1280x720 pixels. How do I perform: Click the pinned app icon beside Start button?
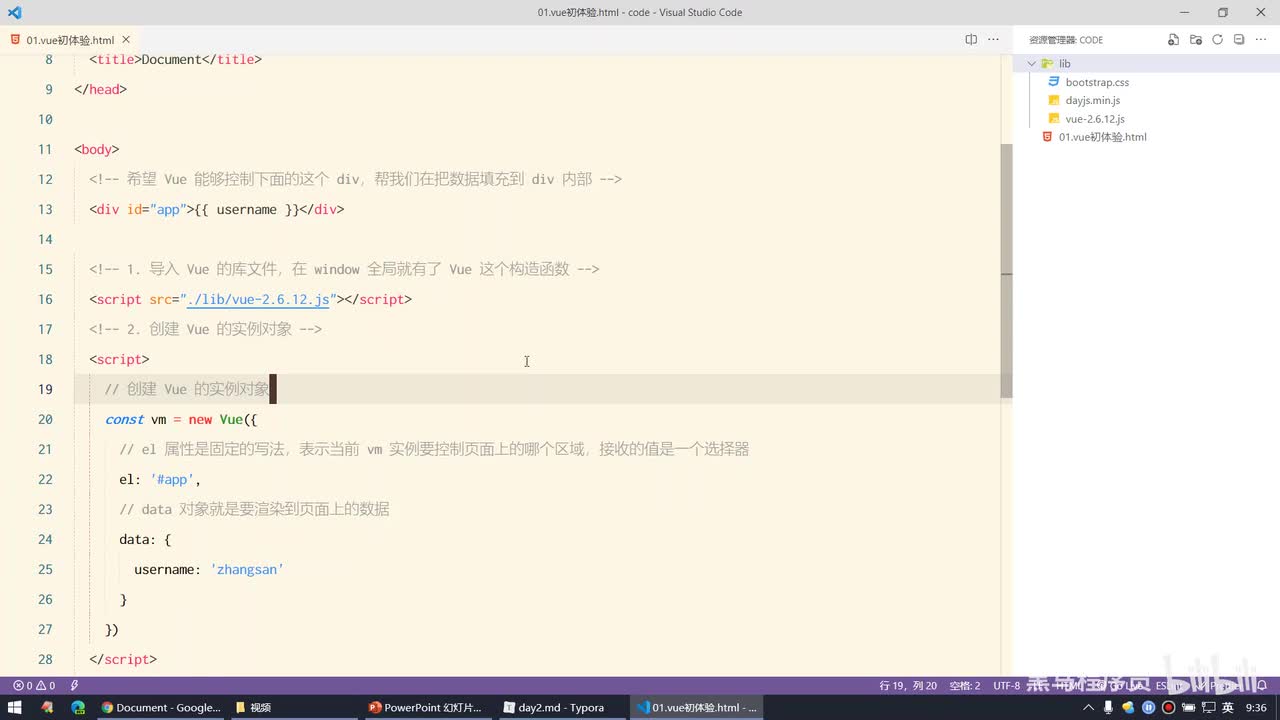pyautogui.click(x=47, y=707)
